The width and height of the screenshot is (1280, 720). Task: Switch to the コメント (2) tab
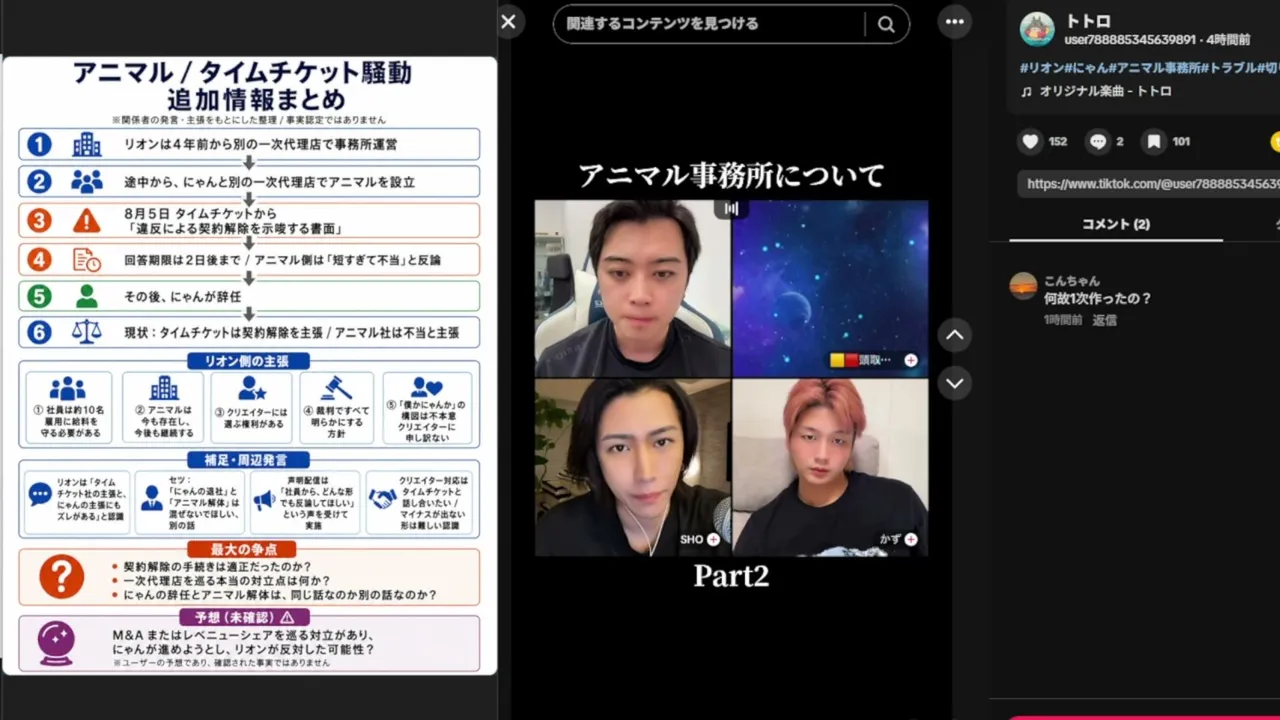click(x=1116, y=224)
